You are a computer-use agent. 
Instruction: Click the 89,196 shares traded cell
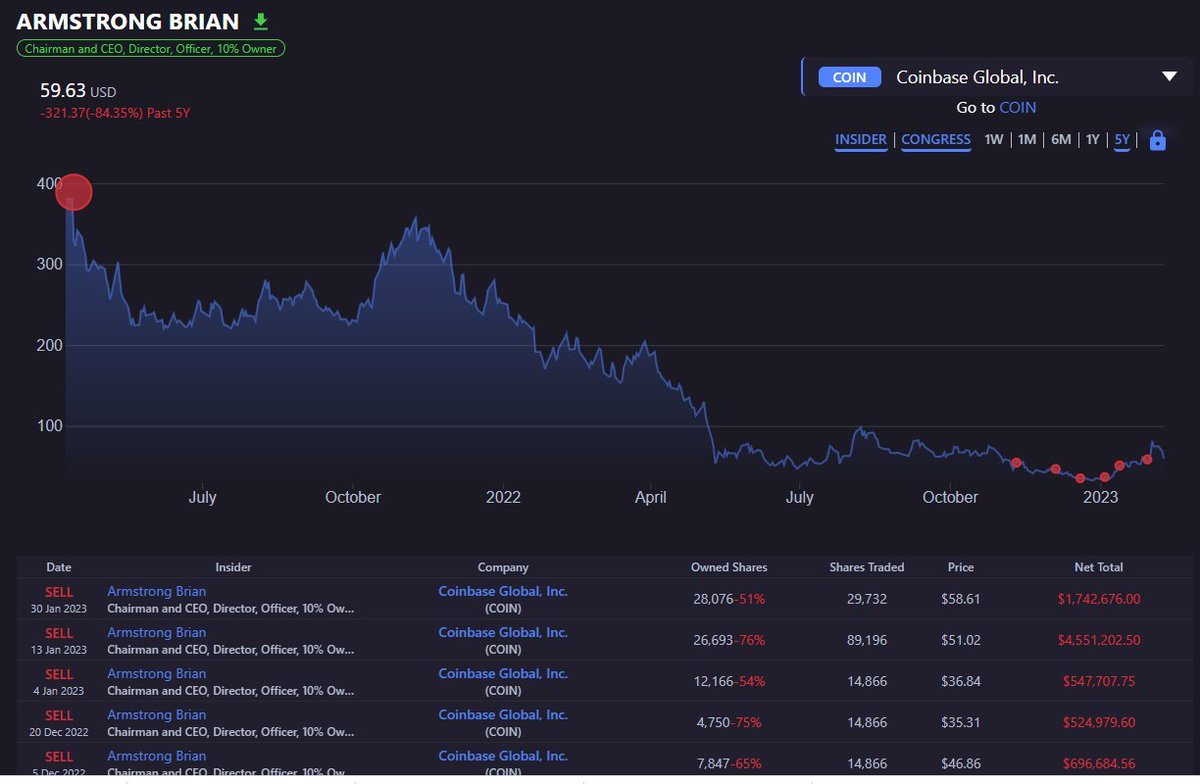867,640
